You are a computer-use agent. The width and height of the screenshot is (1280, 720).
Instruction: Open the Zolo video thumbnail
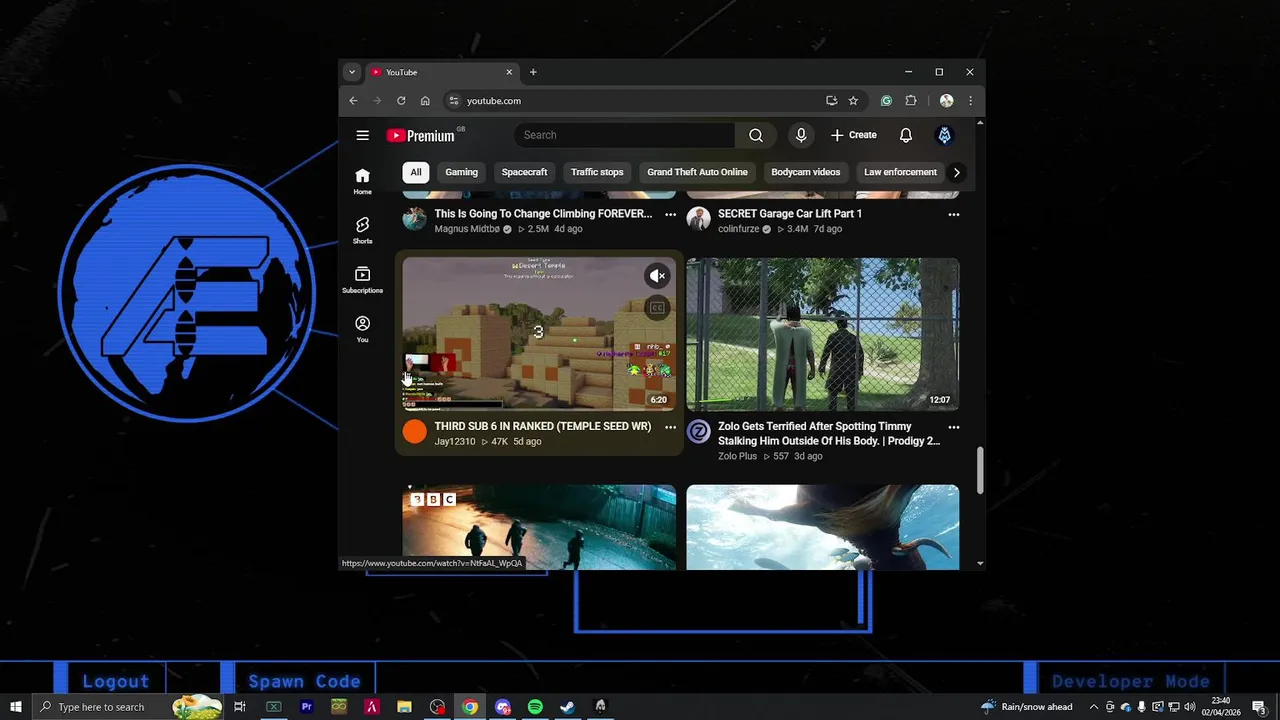(823, 334)
